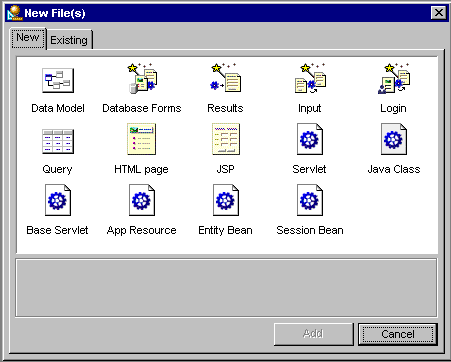Click the "Data Model" label
Viewport: 451px width, 362px height.
pyautogui.click(x=58, y=108)
